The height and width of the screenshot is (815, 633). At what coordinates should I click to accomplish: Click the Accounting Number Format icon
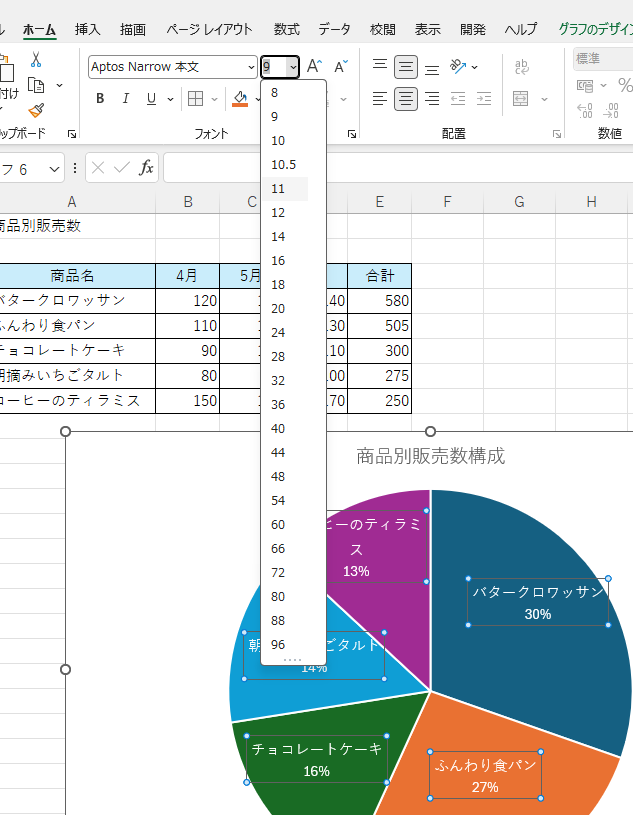[x=585, y=85]
